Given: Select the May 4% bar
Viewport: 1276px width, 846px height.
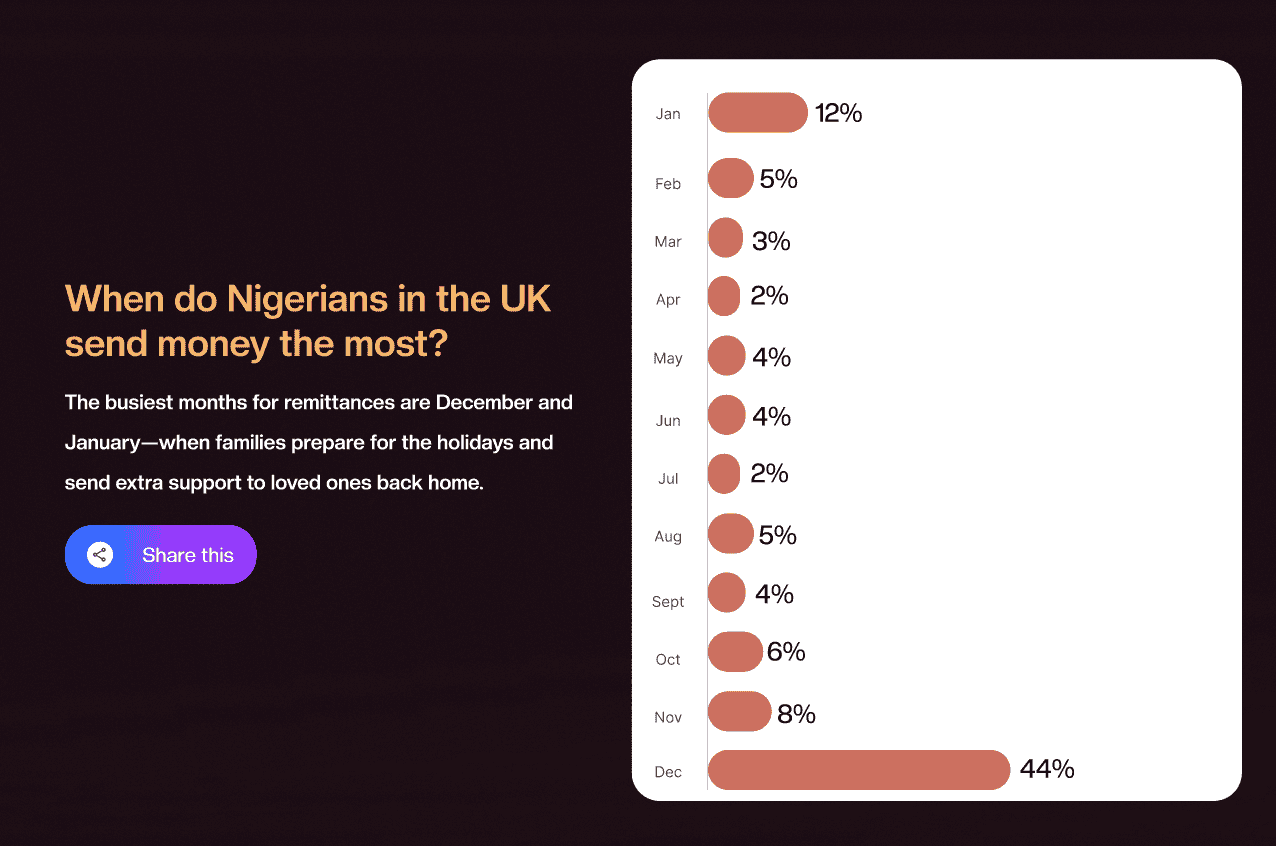Looking at the screenshot, I should (x=726, y=356).
